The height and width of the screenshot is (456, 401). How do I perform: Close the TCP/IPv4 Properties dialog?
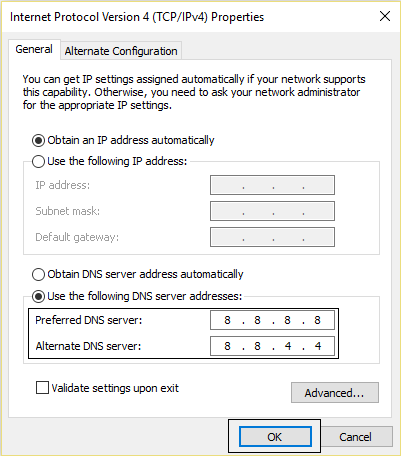[385, 16]
